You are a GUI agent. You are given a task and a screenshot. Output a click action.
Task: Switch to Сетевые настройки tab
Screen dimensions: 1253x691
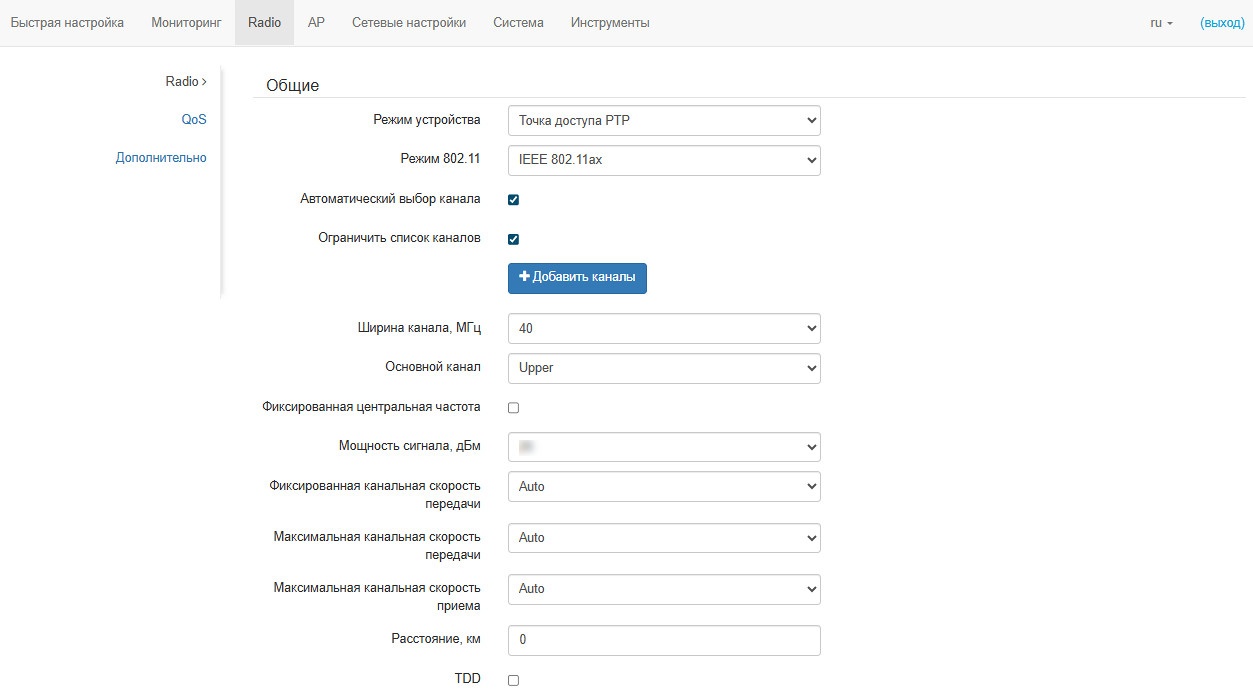coord(408,23)
